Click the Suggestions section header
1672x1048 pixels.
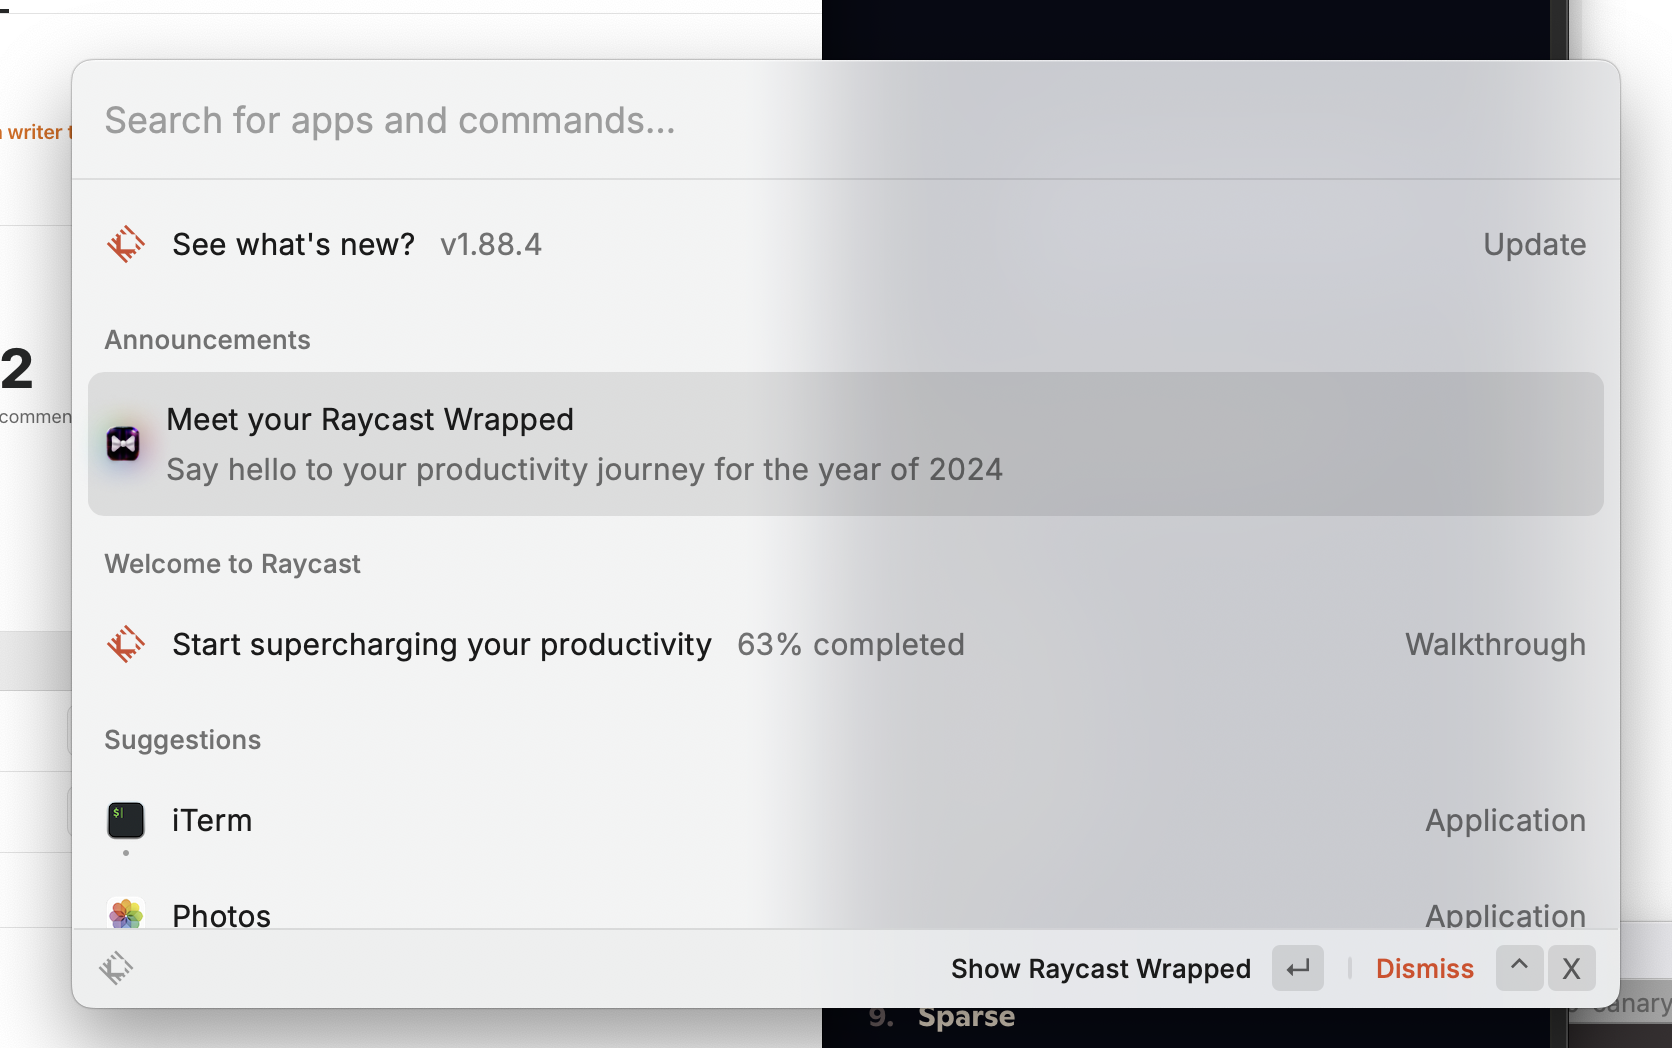coord(183,740)
